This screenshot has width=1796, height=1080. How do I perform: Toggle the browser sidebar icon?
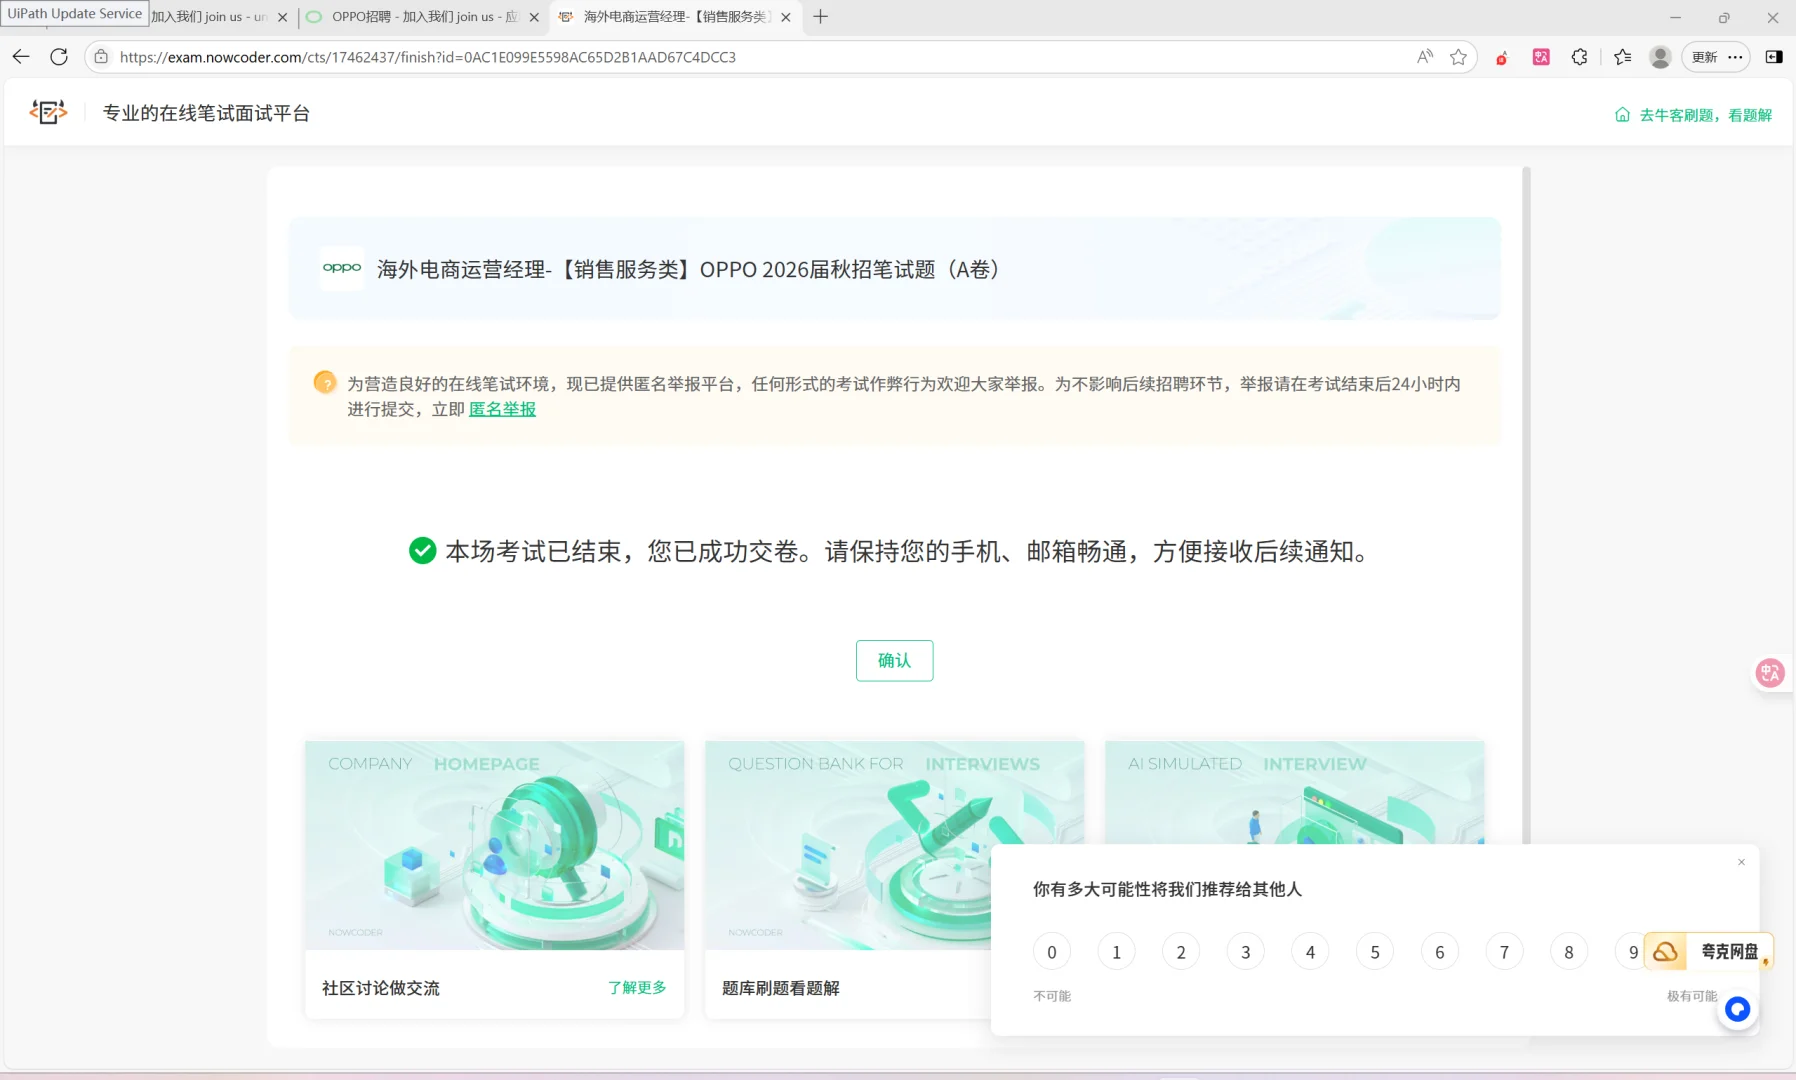click(1774, 57)
